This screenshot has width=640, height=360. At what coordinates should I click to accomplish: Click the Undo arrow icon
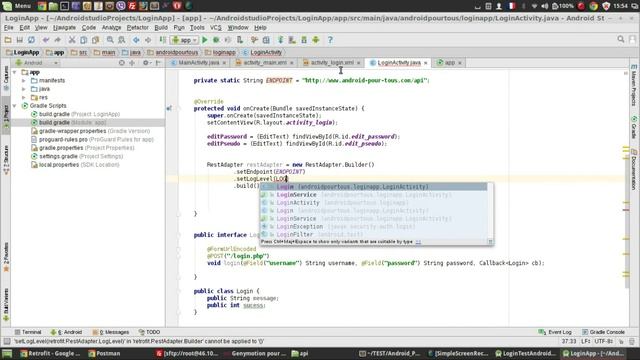point(46,40)
